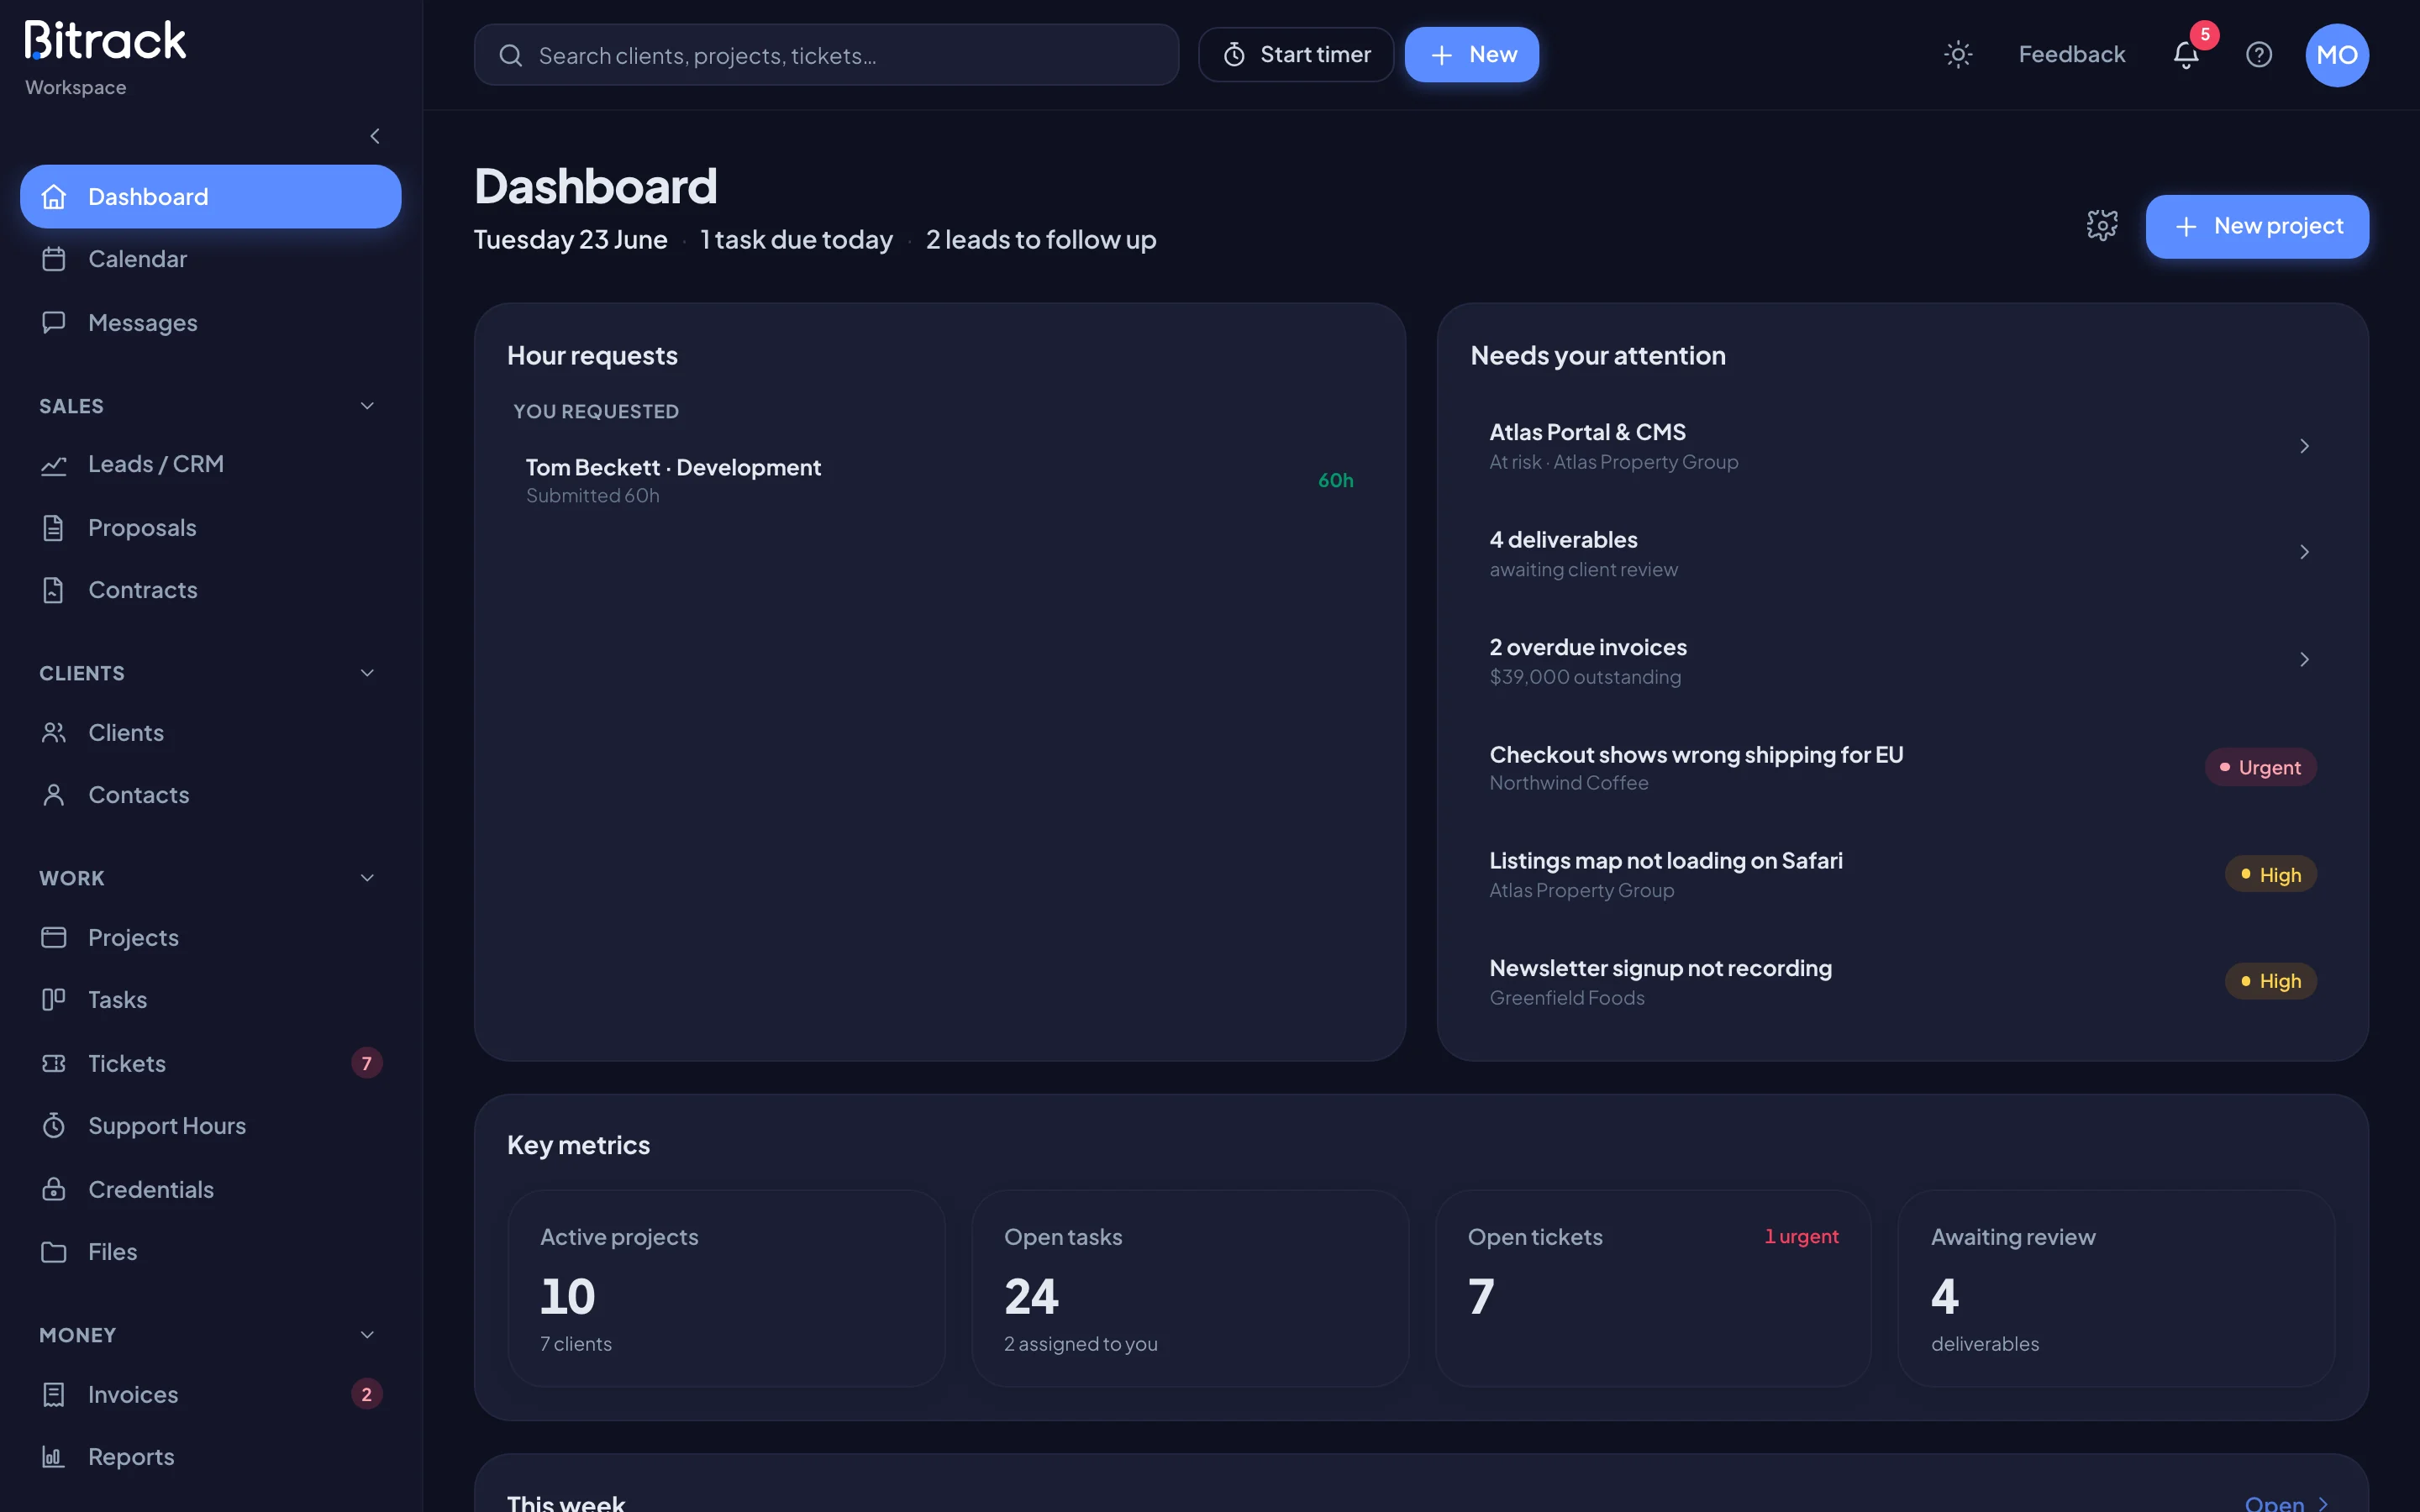Viewport: 2420px width, 1512px height.
Task: Open the Dashboard sidebar item
Action: coord(210,196)
